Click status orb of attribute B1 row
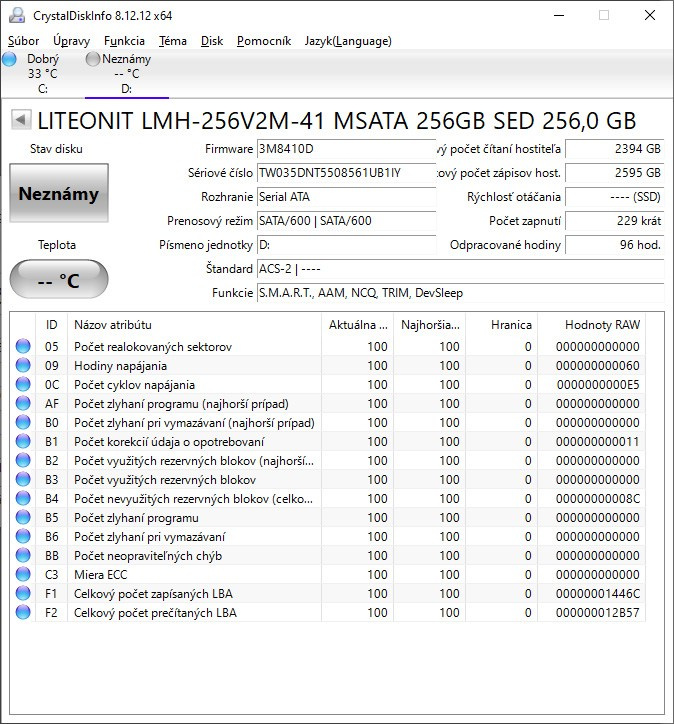 click(x=23, y=441)
